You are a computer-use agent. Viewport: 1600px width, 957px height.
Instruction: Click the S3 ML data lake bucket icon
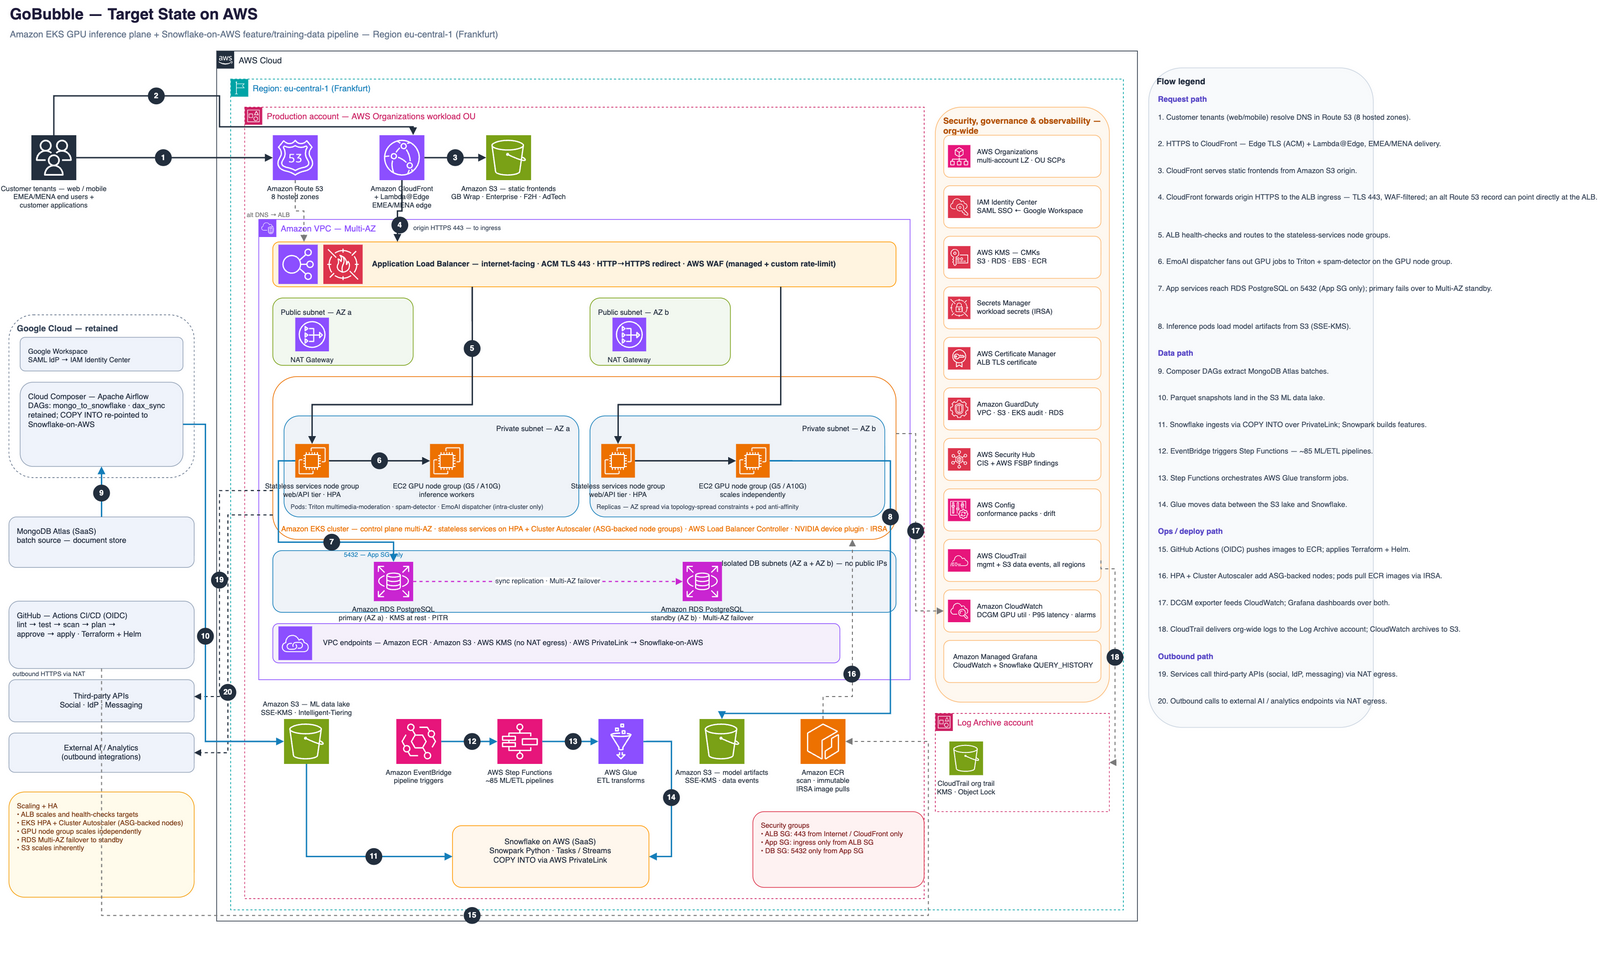click(306, 742)
